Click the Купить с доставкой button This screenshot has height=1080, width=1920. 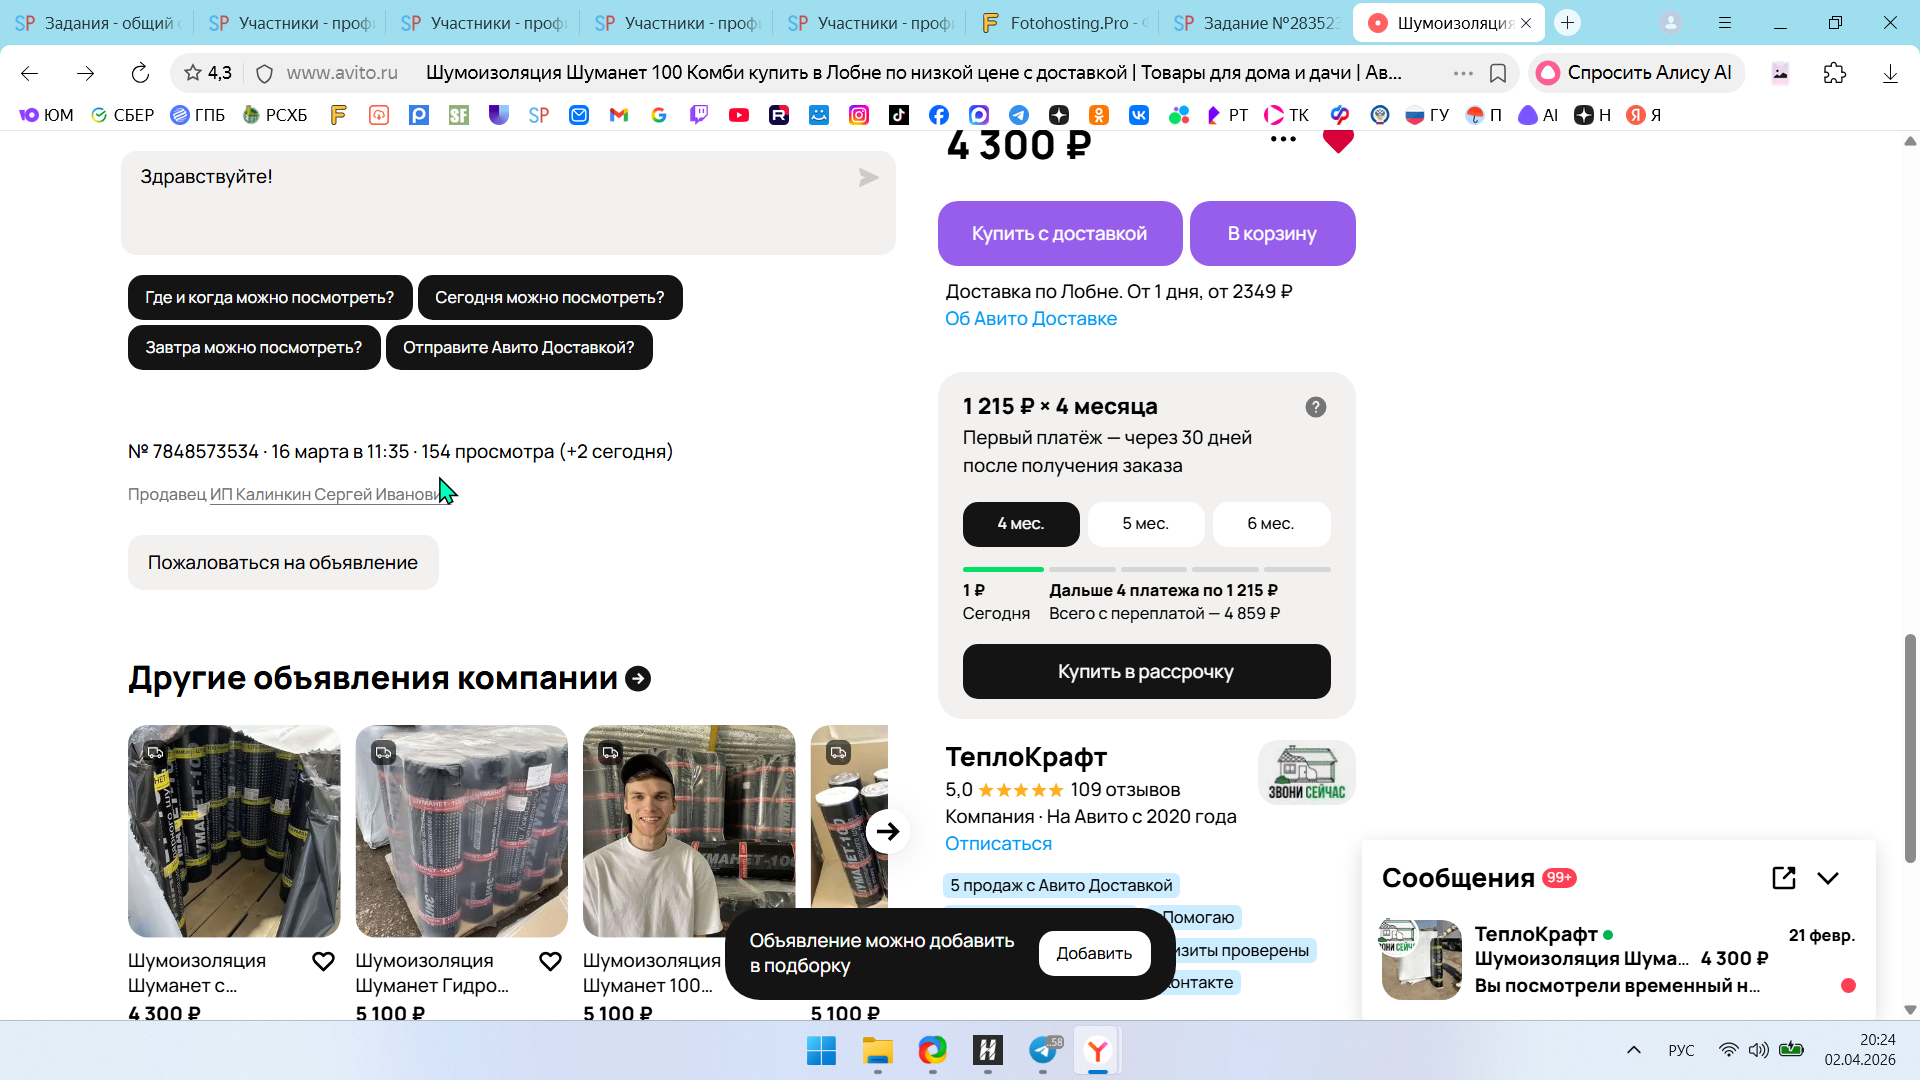pos(1059,234)
